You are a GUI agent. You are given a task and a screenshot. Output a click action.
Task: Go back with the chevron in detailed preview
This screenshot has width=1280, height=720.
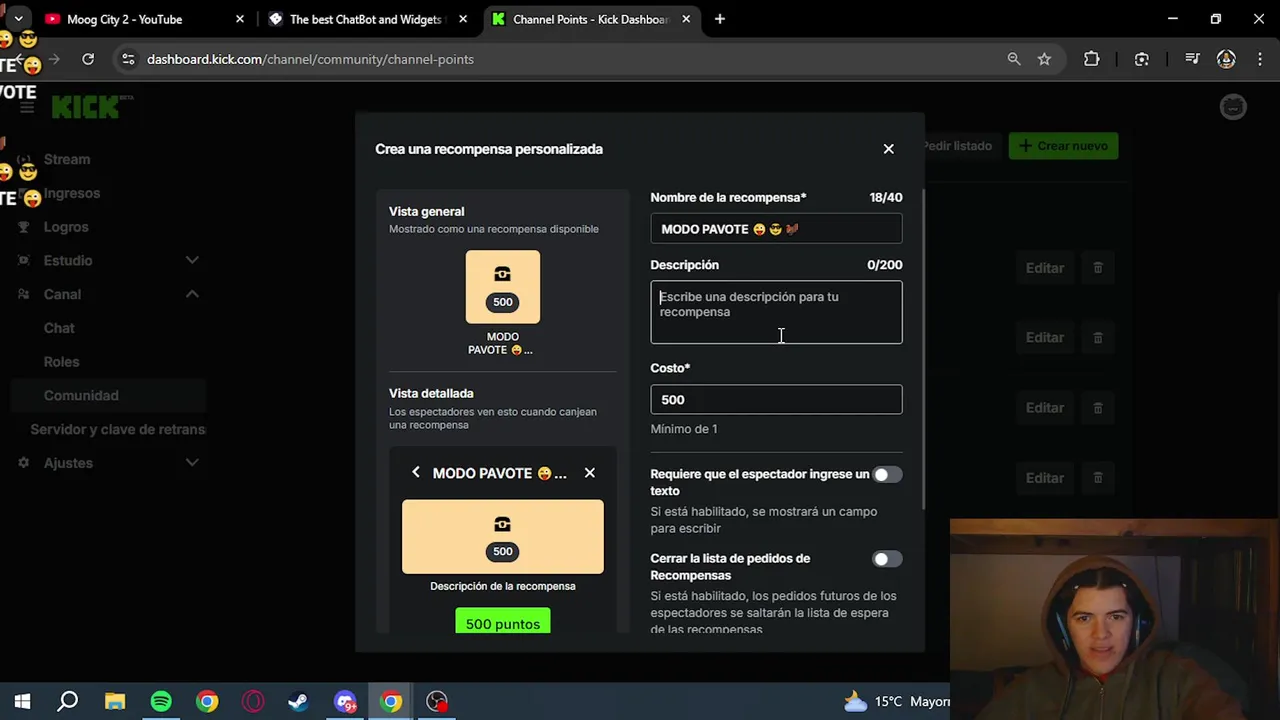[416, 473]
